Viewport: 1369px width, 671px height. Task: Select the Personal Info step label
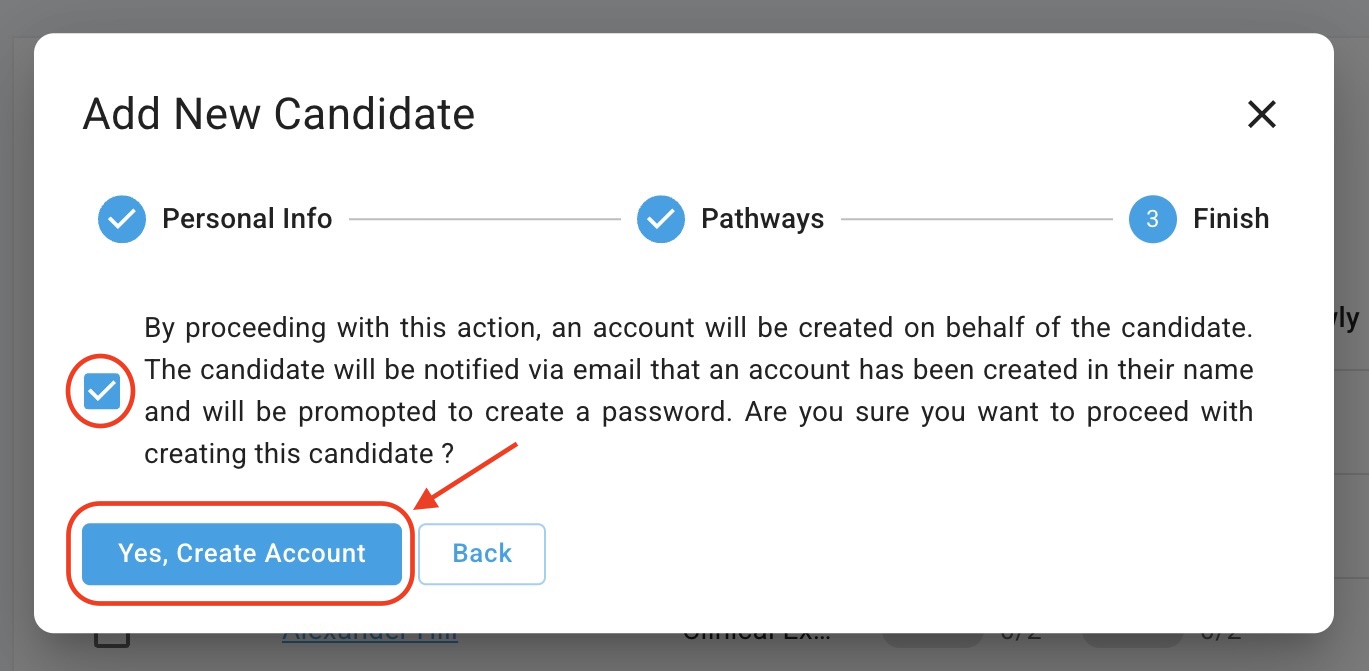(x=247, y=219)
